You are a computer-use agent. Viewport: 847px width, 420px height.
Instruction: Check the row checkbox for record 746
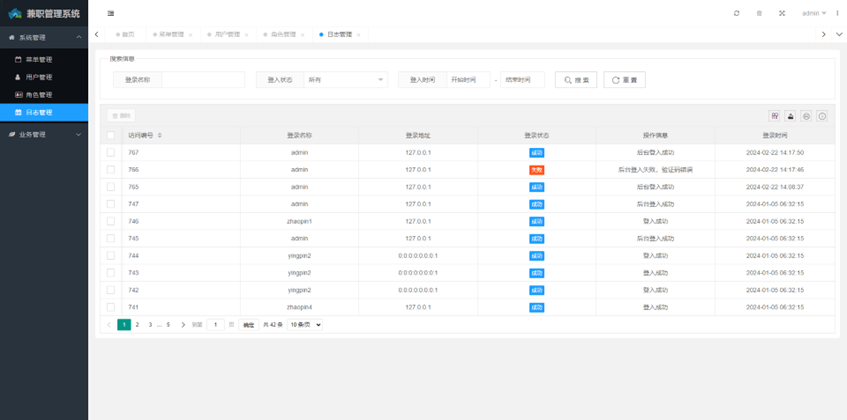(111, 221)
